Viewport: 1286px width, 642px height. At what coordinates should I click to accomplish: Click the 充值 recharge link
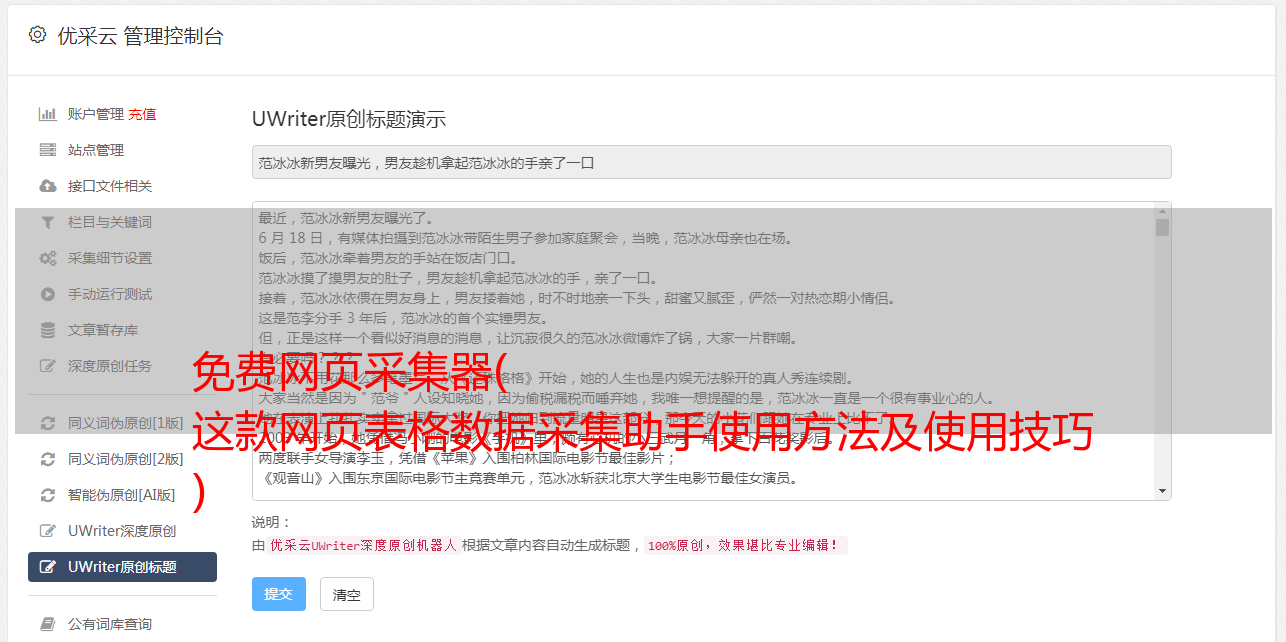(x=142, y=114)
